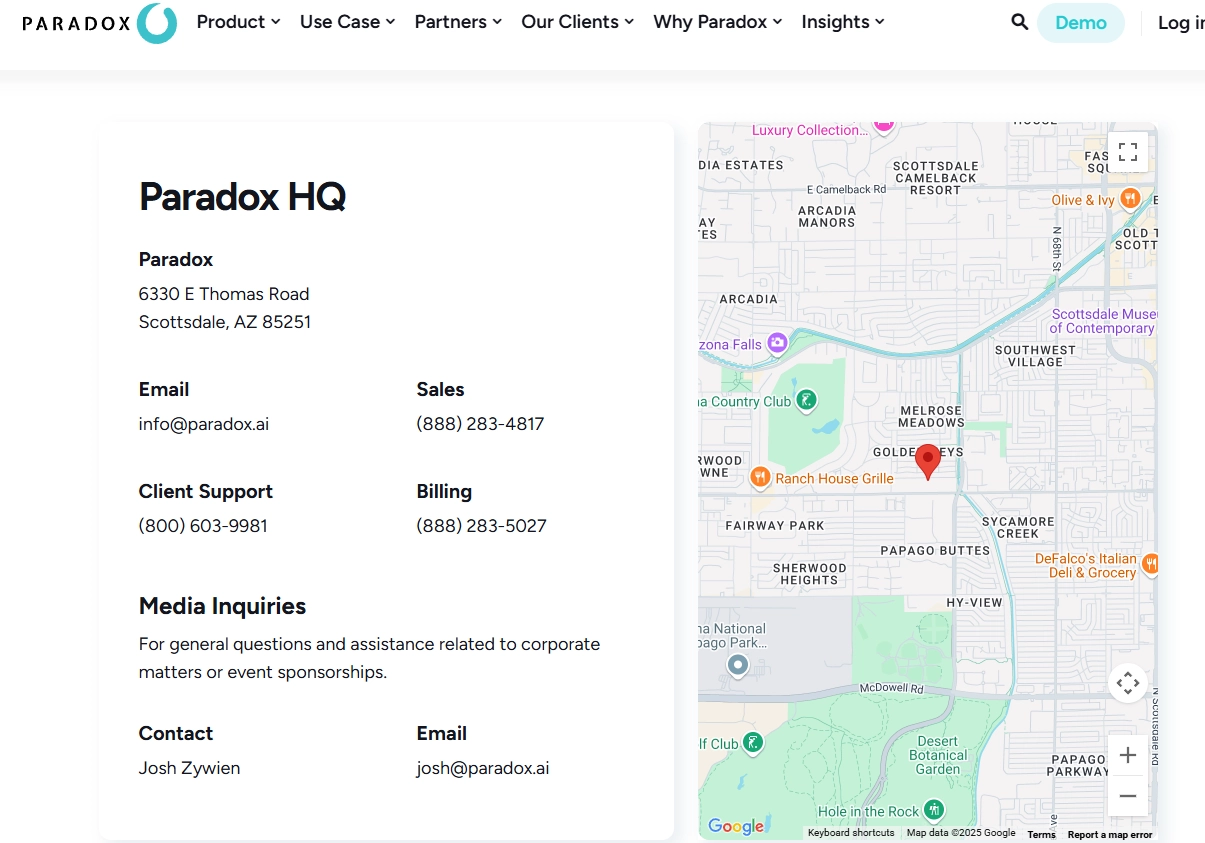Click the Luxury Collection pink marker
Viewport: 1205px width, 843px height.
(883, 125)
